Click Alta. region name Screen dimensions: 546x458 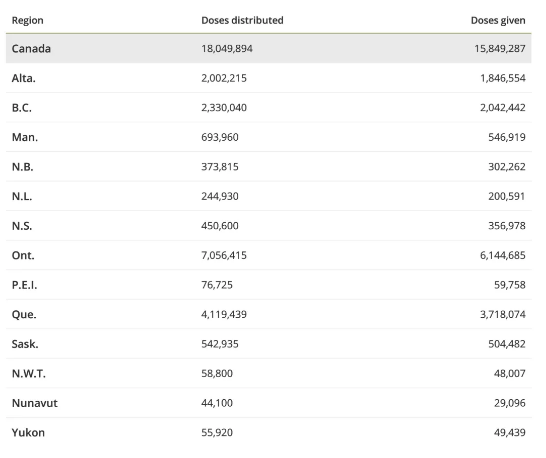point(24,78)
